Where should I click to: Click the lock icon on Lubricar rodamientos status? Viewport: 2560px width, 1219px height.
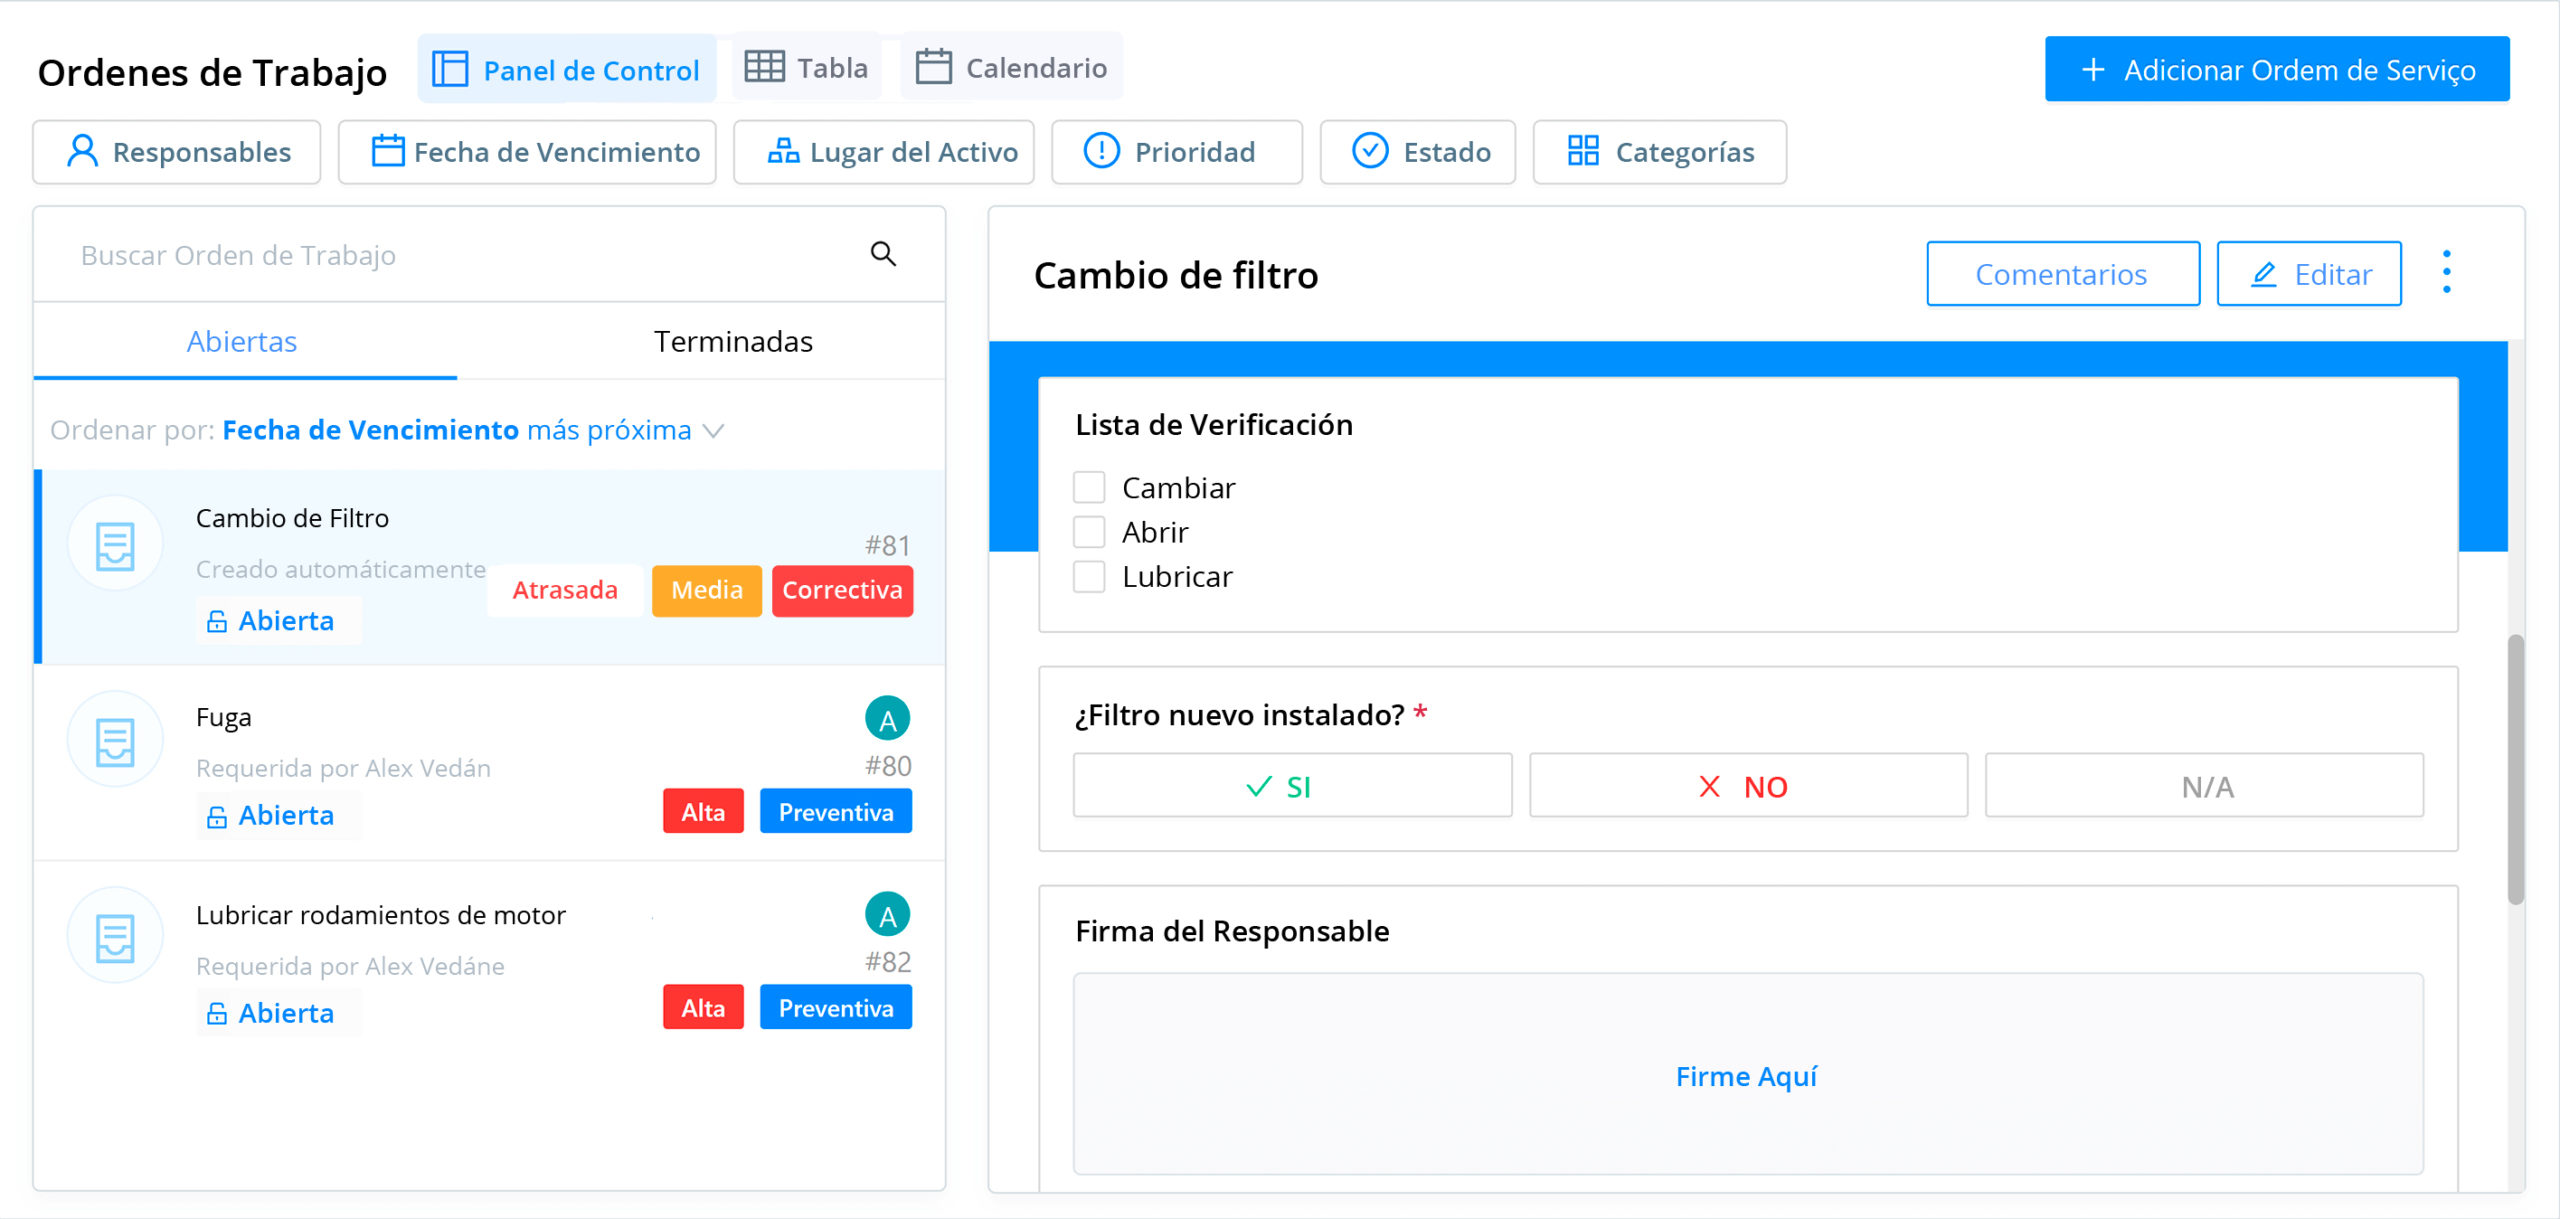point(217,1013)
